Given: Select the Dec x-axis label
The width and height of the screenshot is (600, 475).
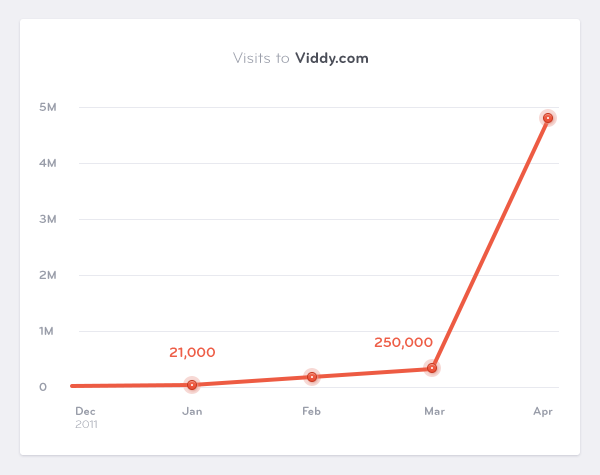Looking at the screenshot, I should 85,411.
